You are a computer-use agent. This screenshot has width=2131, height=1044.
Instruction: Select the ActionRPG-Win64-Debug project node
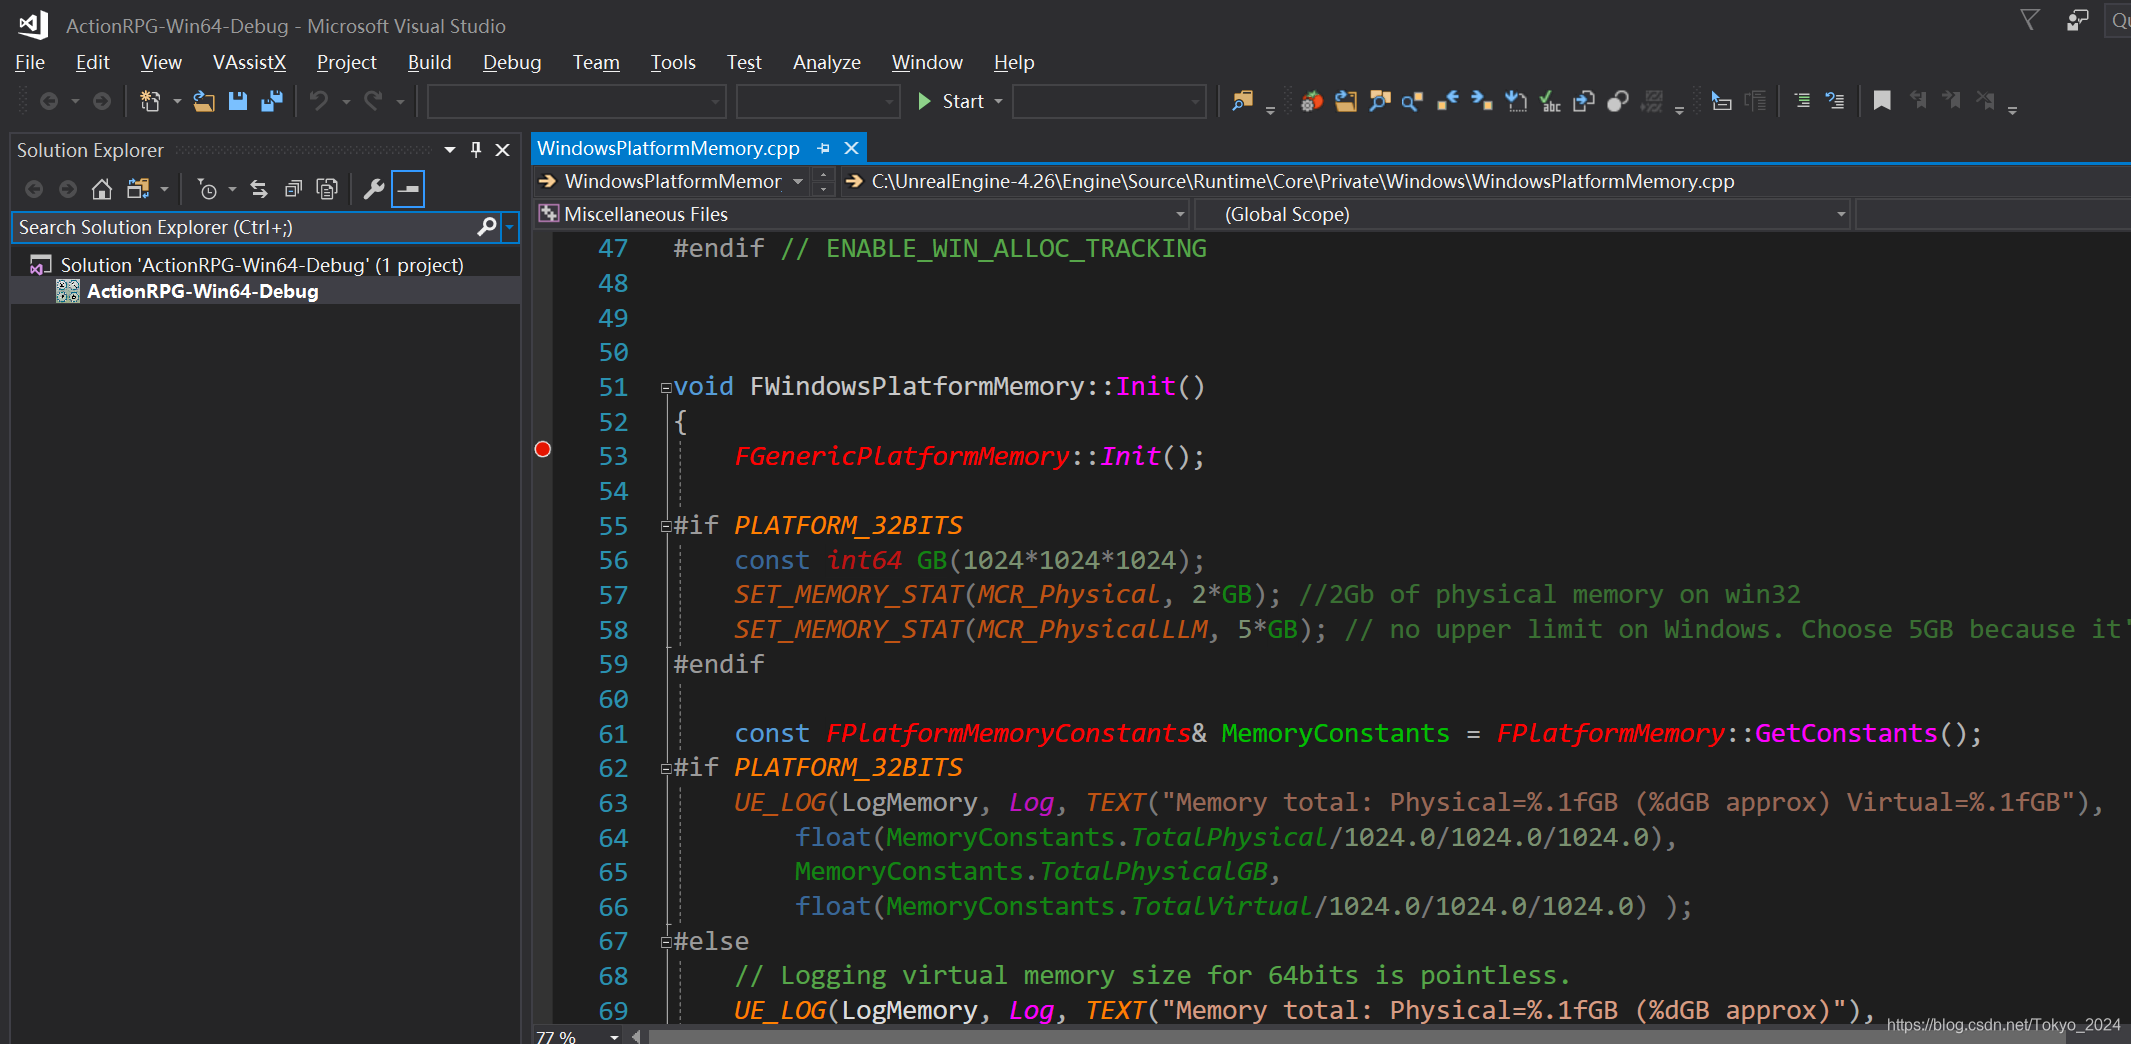(202, 291)
